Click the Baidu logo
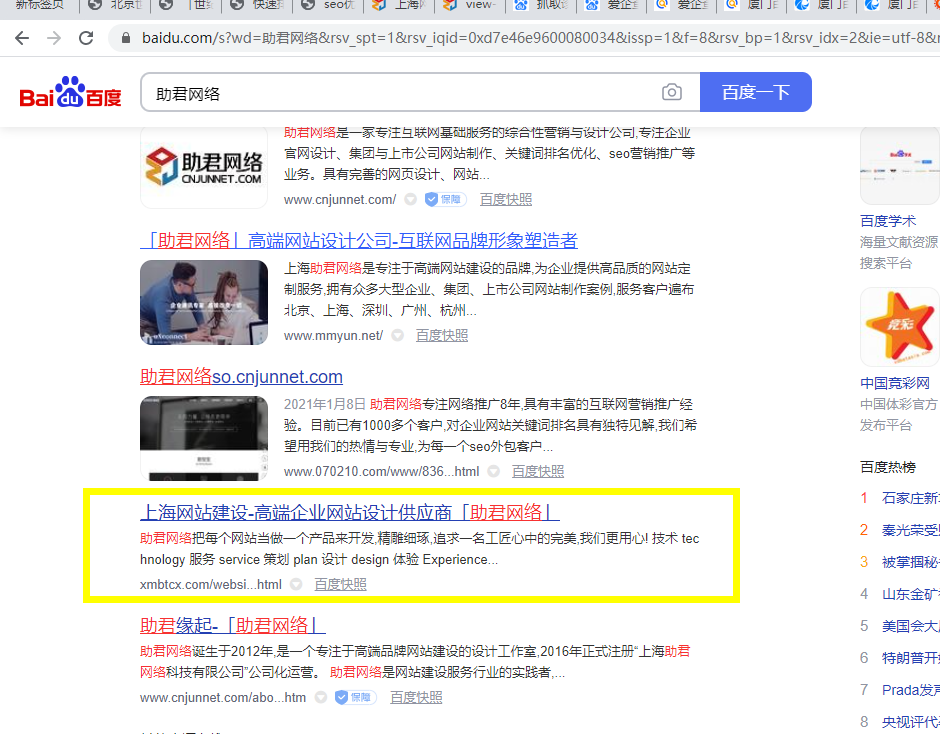Screen dimensions: 940x734 (x=70, y=92)
